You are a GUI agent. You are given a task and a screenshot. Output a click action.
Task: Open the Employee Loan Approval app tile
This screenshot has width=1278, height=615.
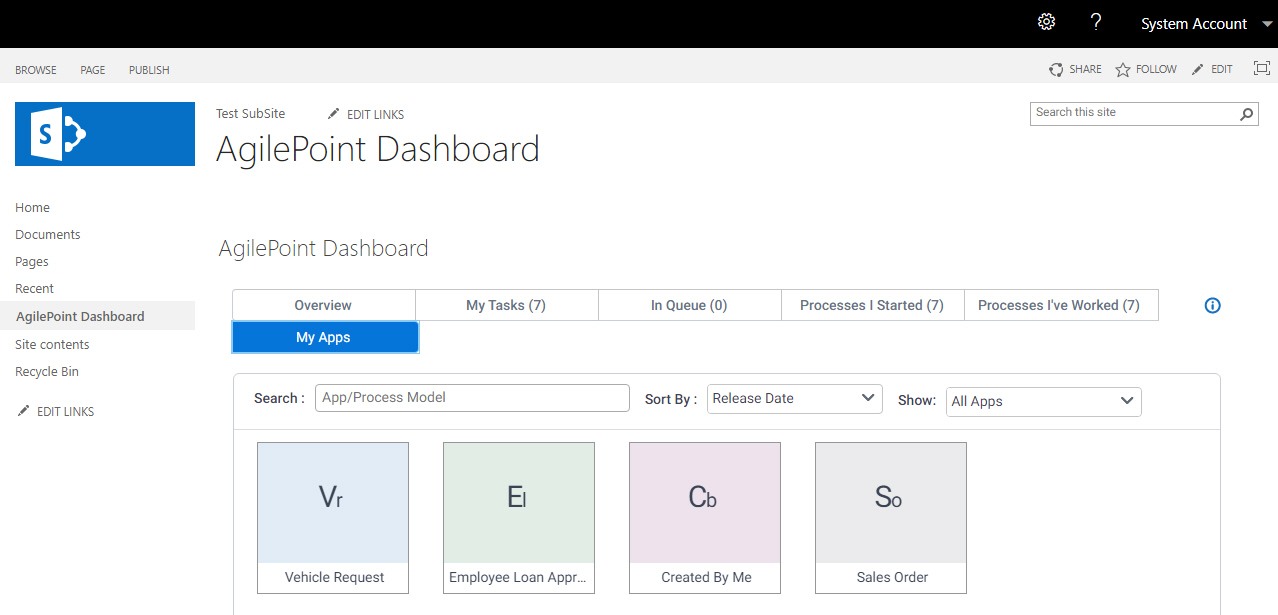tap(519, 518)
